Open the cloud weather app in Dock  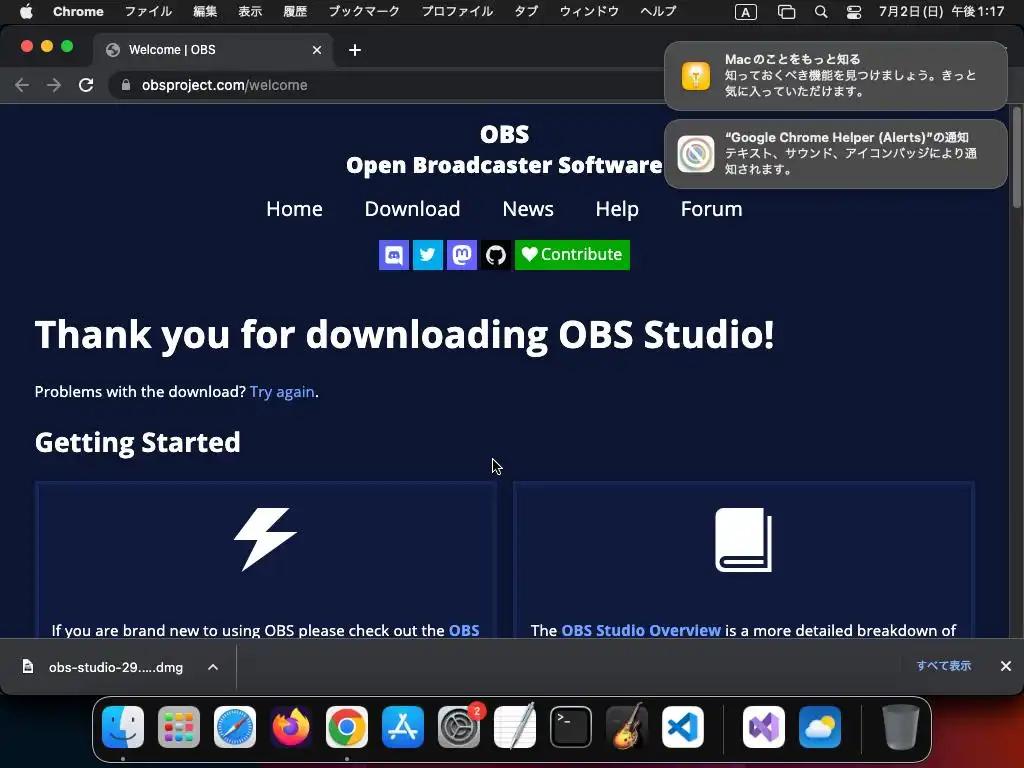click(820, 727)
